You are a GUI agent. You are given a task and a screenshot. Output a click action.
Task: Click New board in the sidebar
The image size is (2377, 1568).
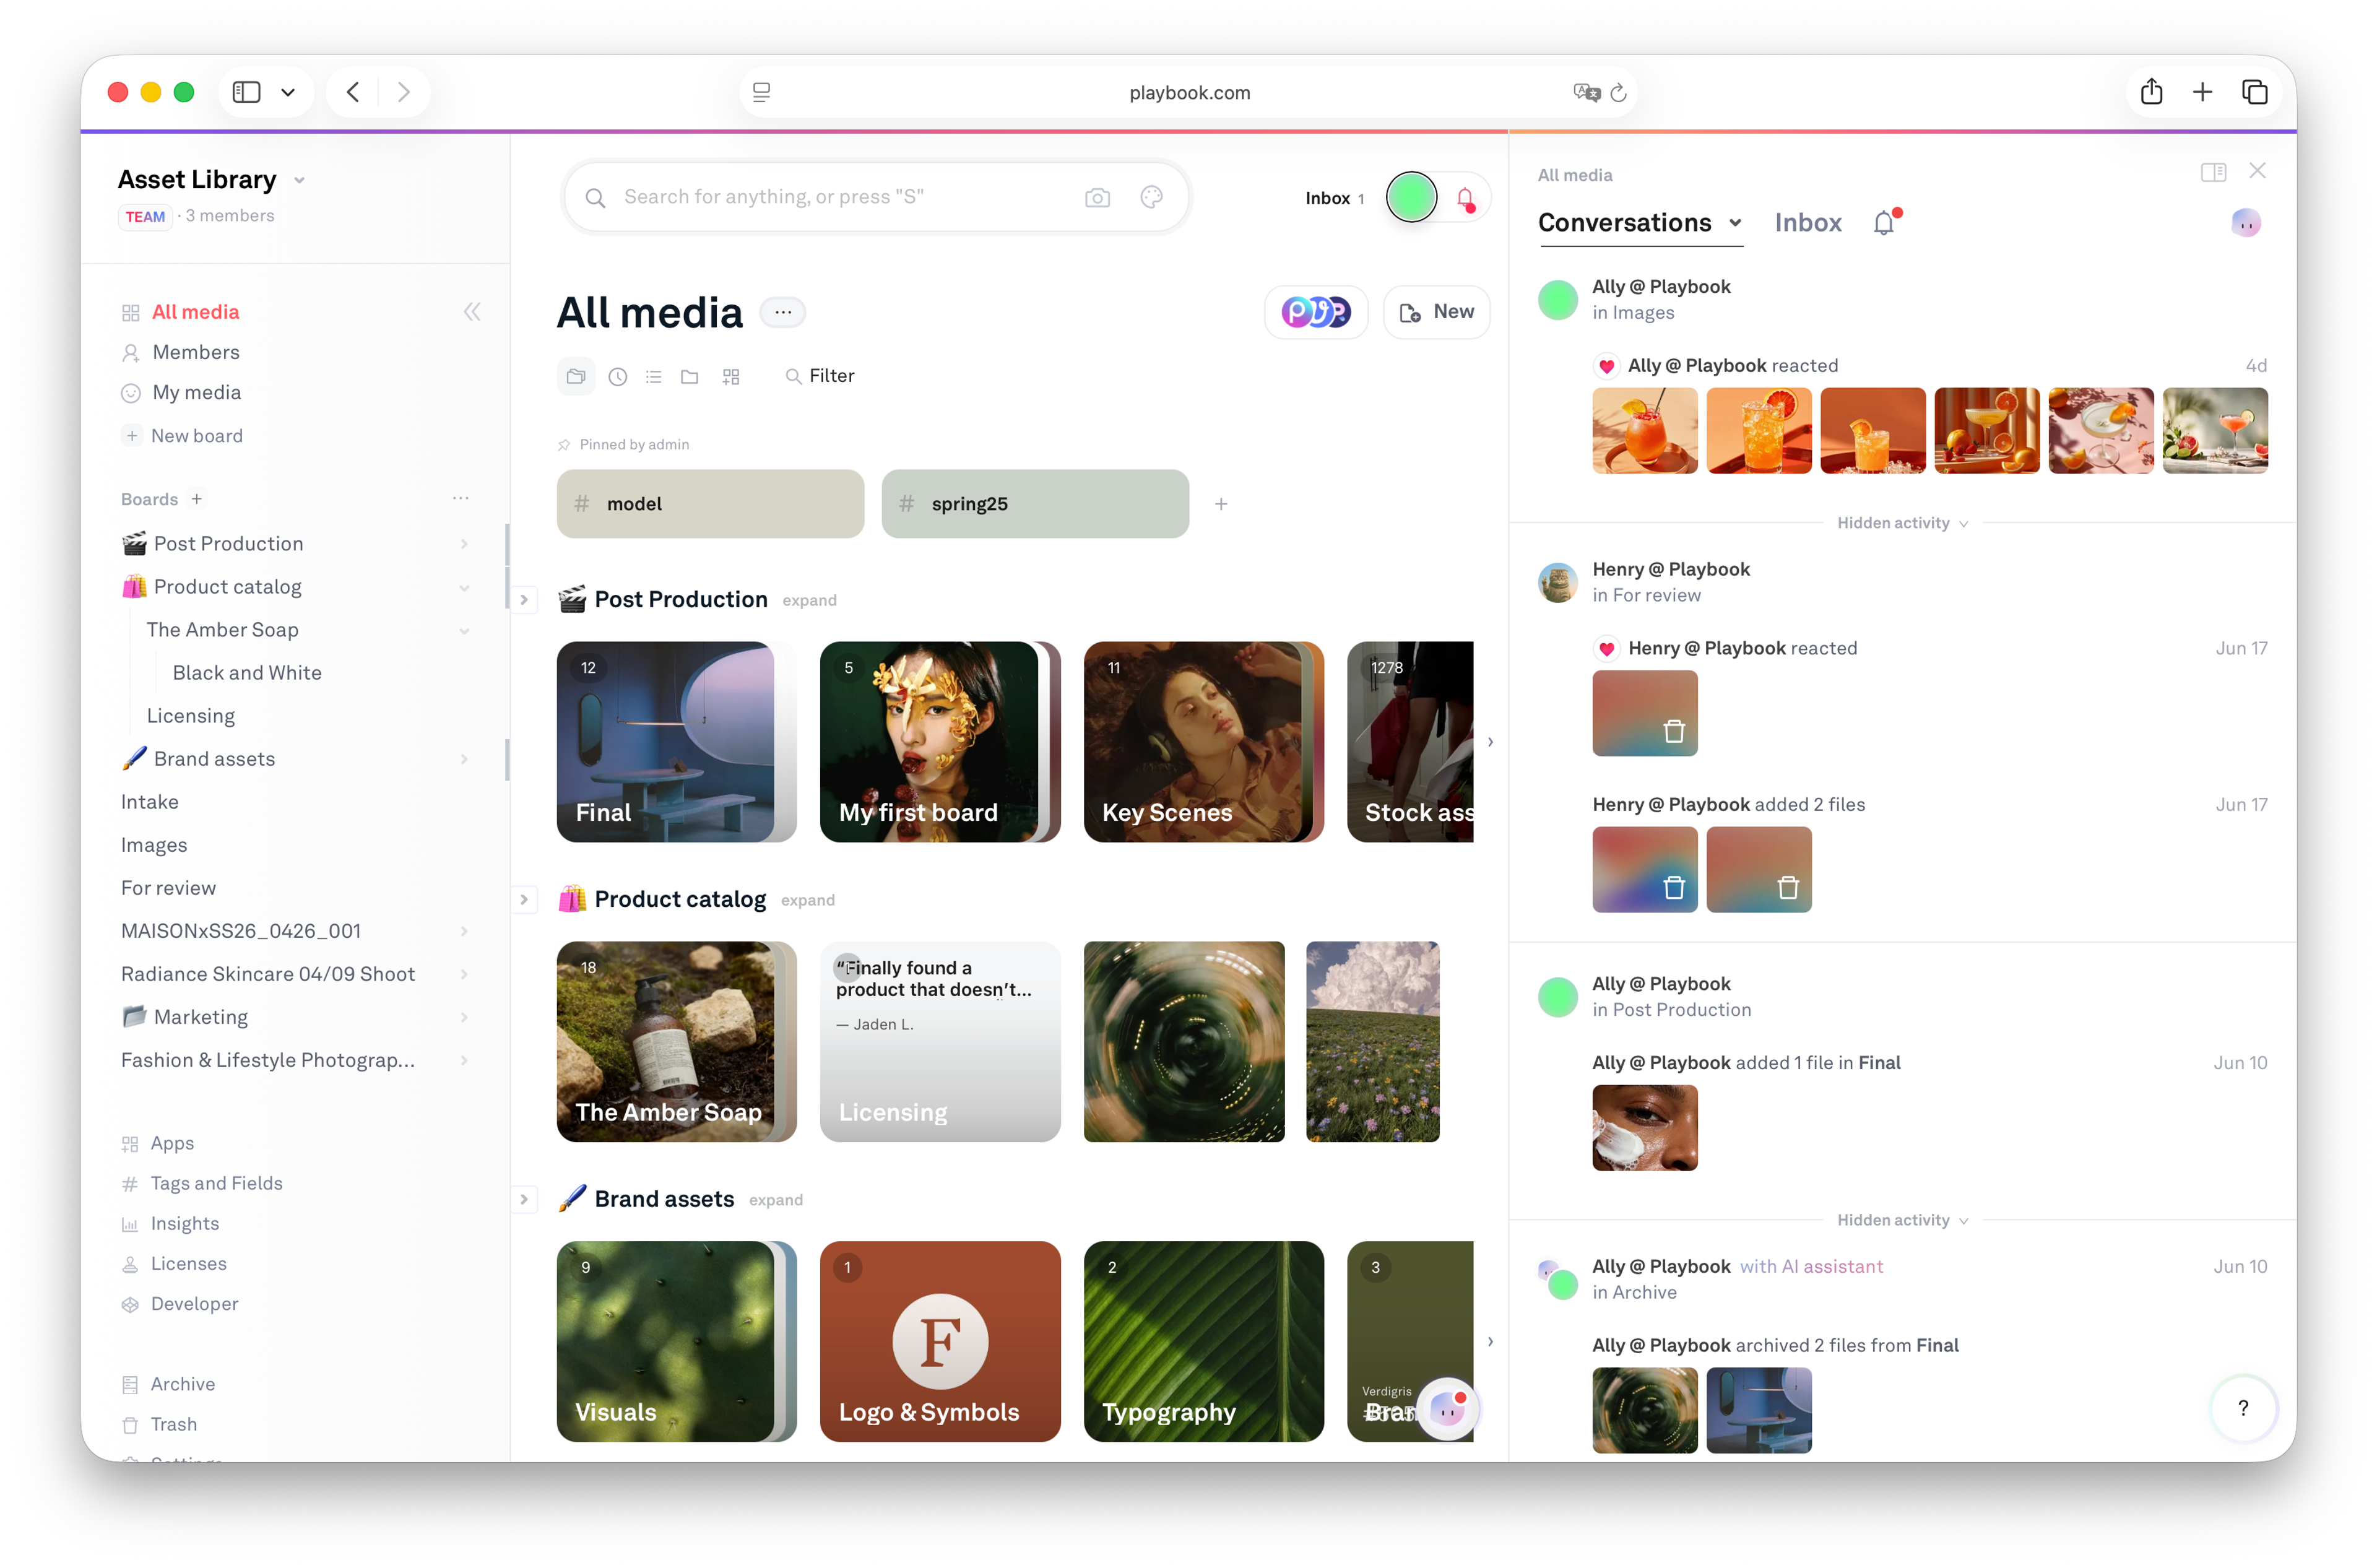(196, 435)
